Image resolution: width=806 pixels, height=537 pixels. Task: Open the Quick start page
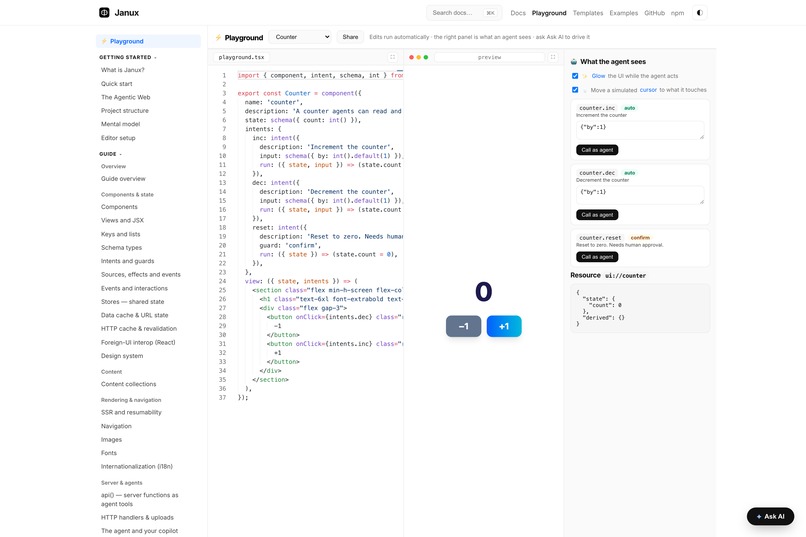117,84
